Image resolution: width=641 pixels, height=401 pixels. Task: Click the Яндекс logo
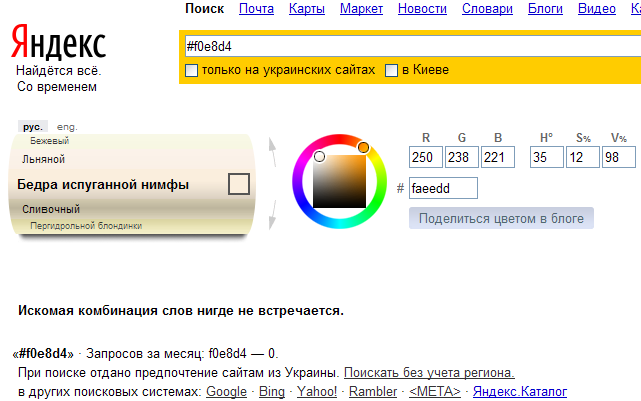(59, 43)
